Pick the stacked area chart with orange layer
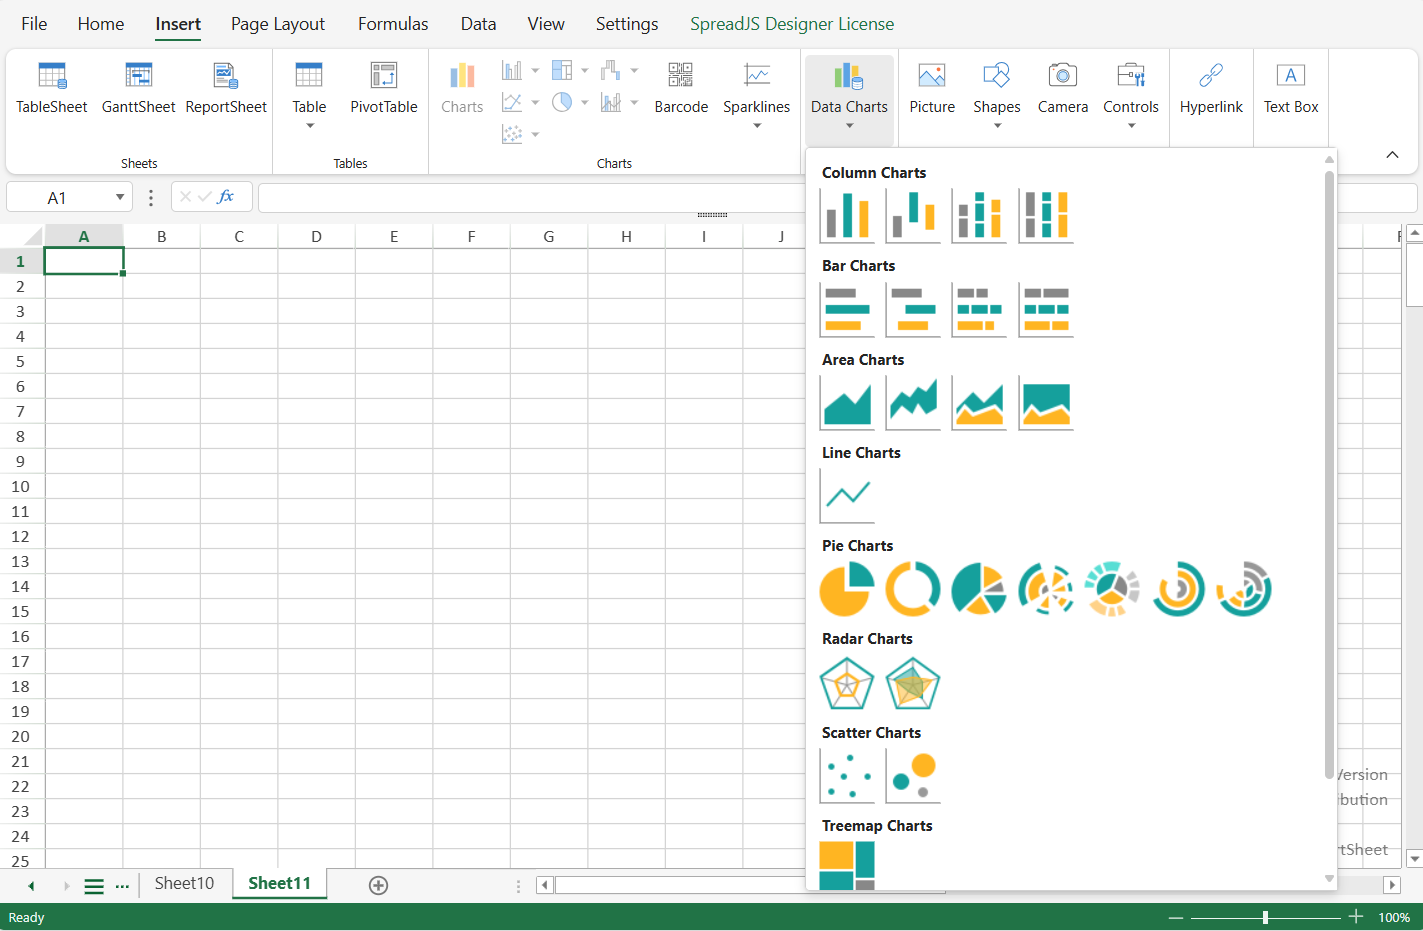This screenshot has height=931, width=1423. tap(979, 403)
